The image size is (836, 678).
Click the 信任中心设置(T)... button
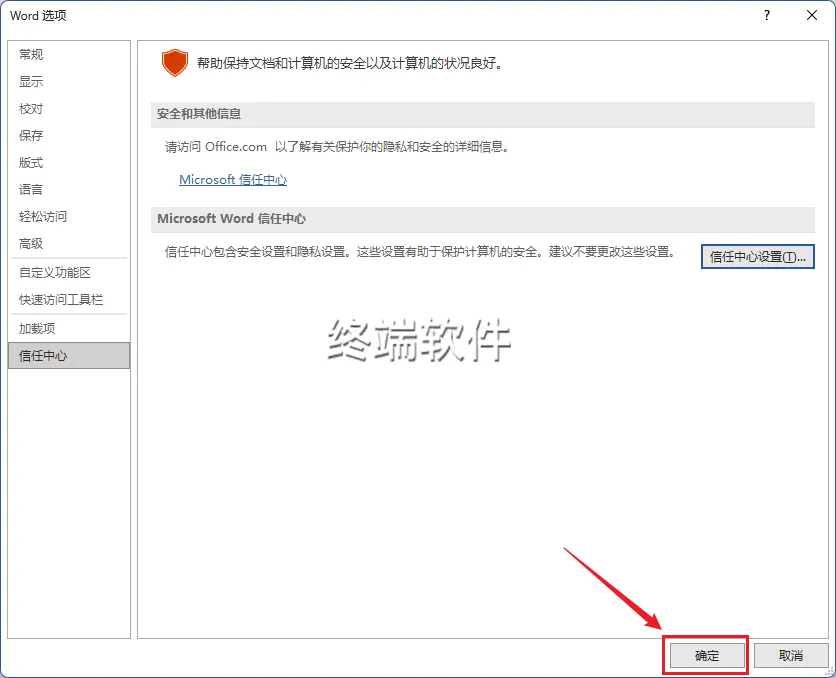pos(758,257)
